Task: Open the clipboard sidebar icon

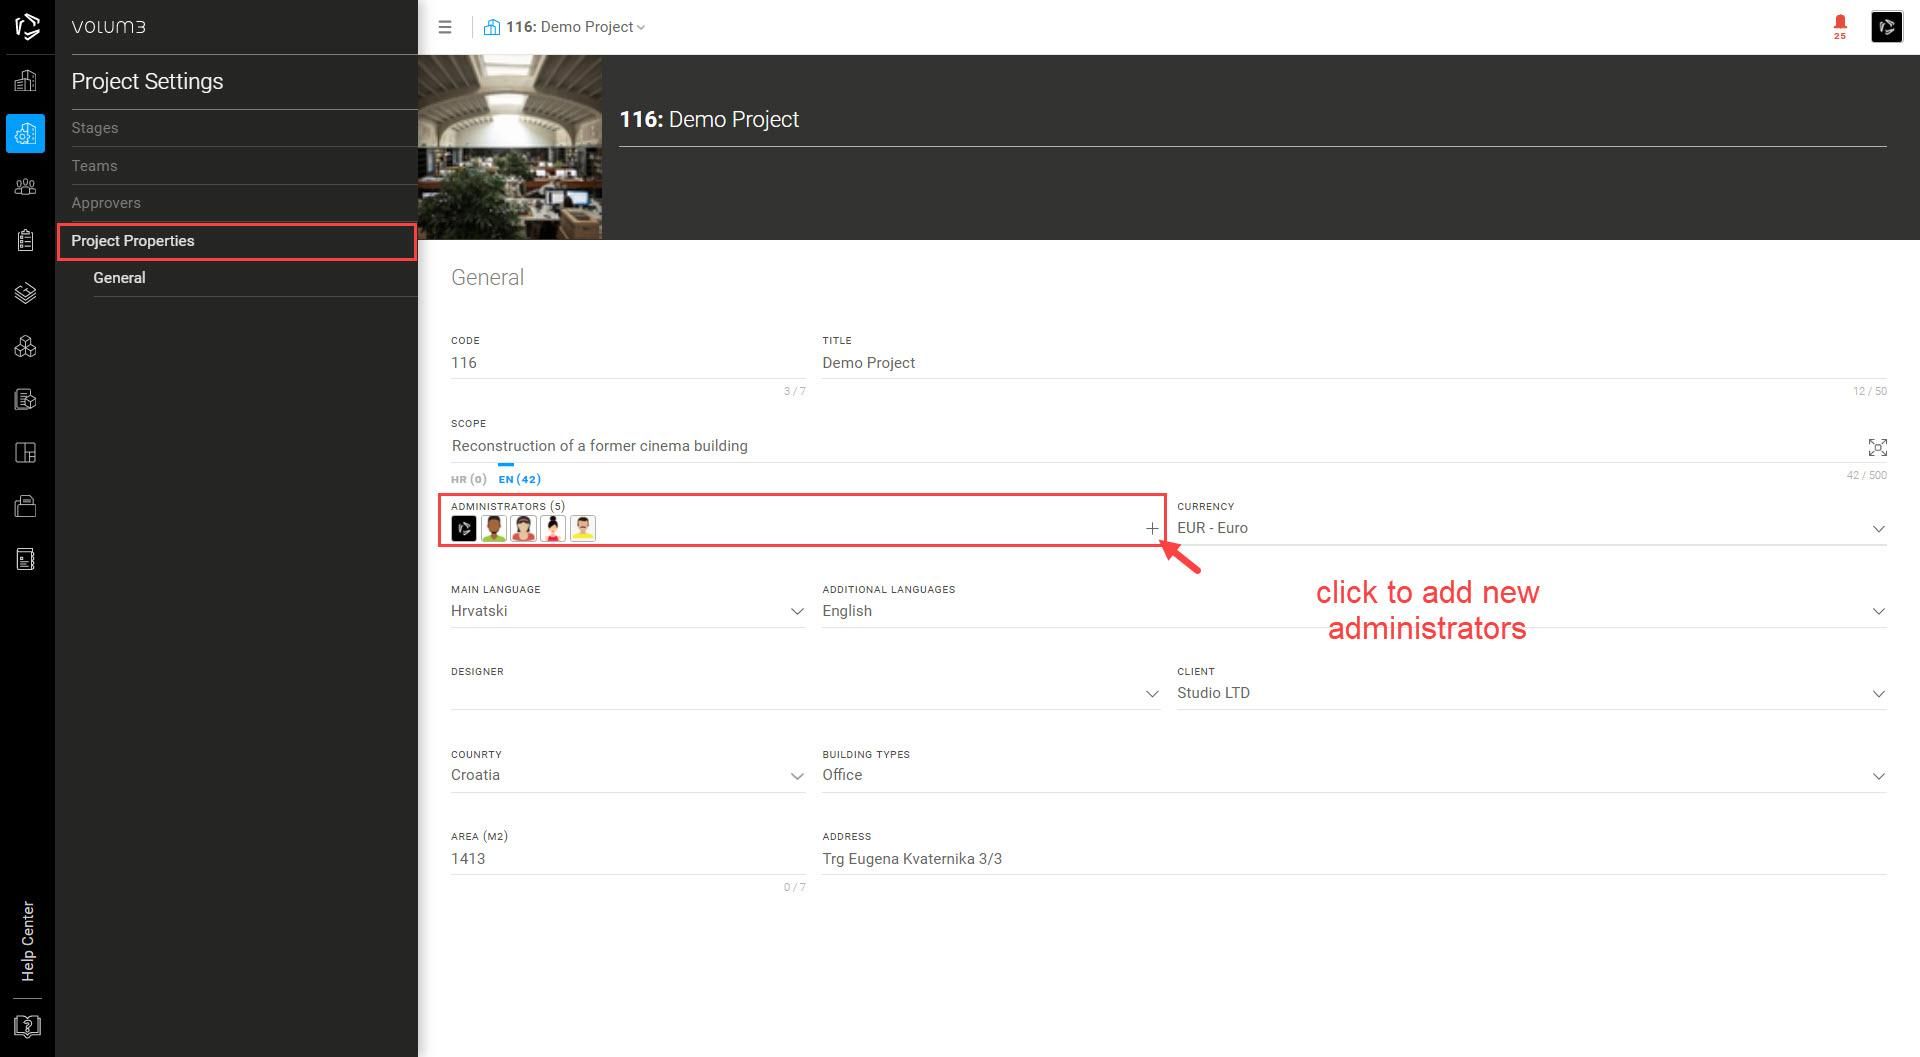Action: [26, 240]
